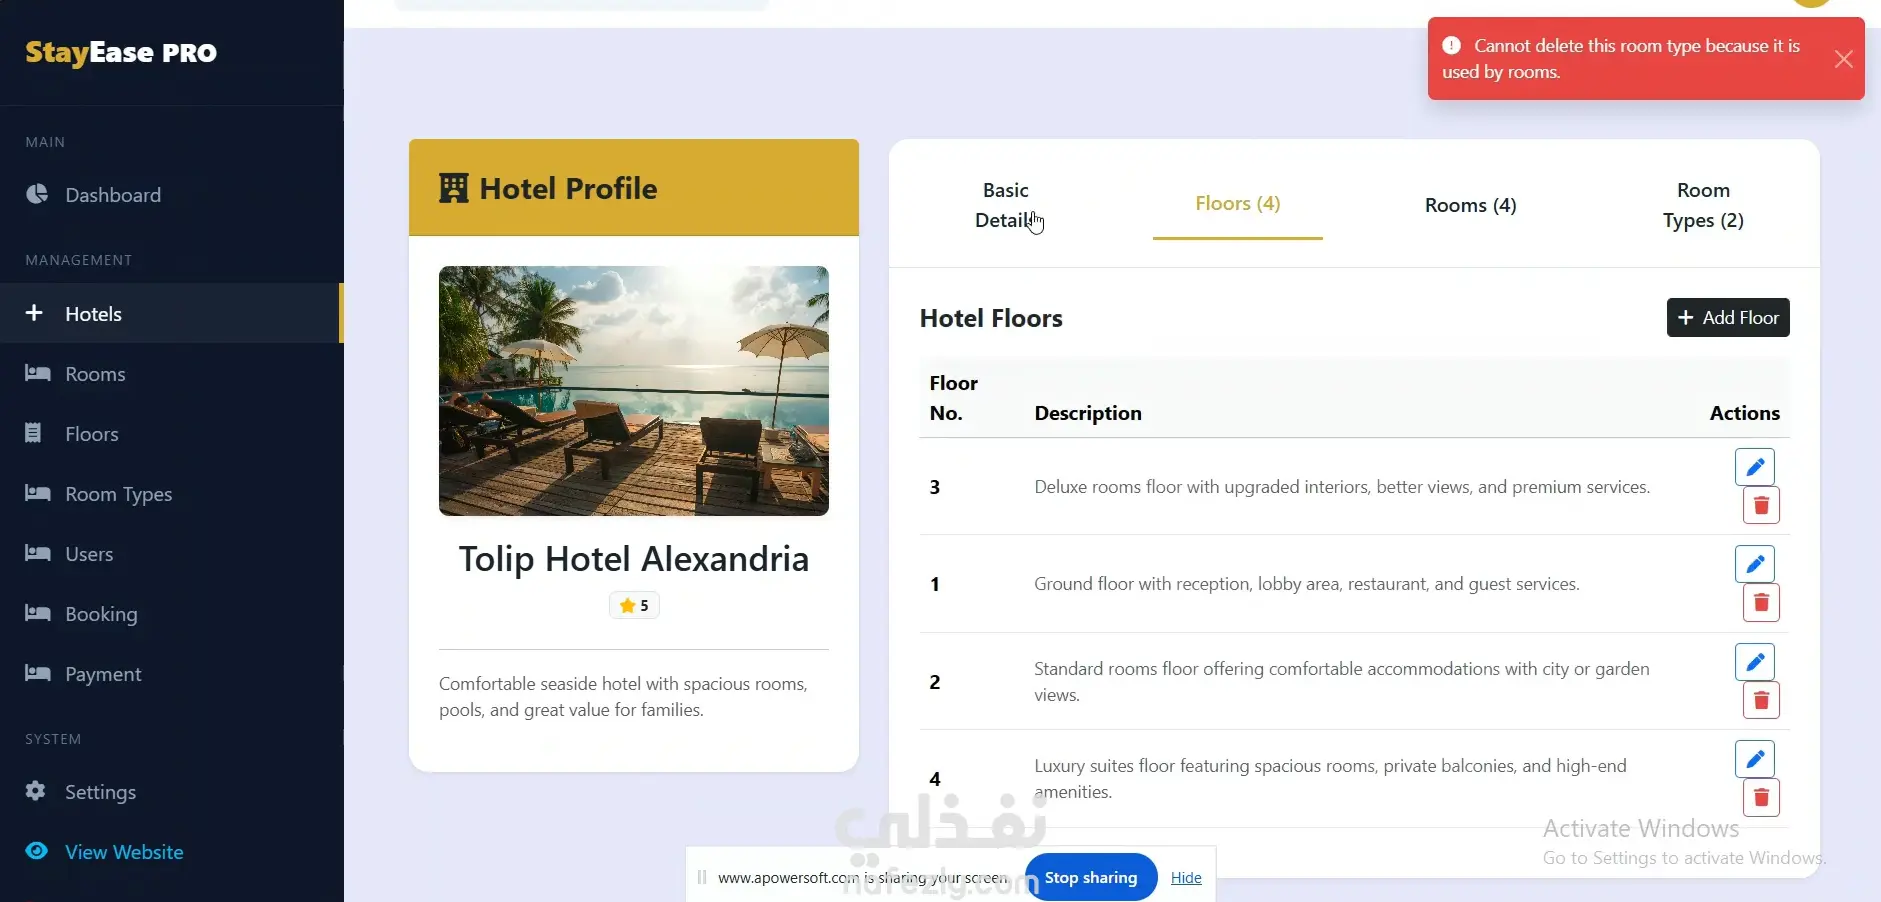Delete floor 4 with the trash icon
Image resolution: width=1881 pixels, height=902 pixels.
[x=1761, y=797]
